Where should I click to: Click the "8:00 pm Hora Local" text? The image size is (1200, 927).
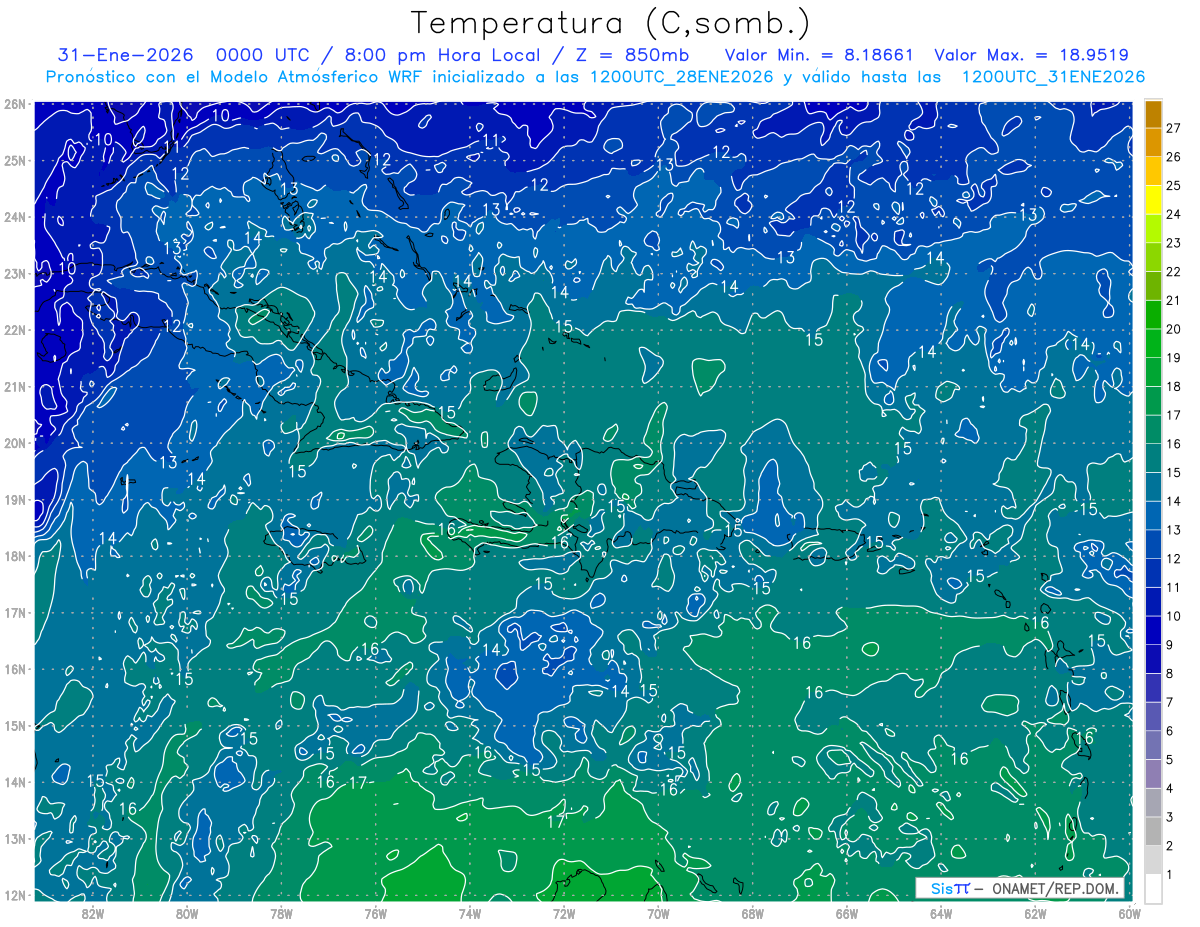point(445,55)
